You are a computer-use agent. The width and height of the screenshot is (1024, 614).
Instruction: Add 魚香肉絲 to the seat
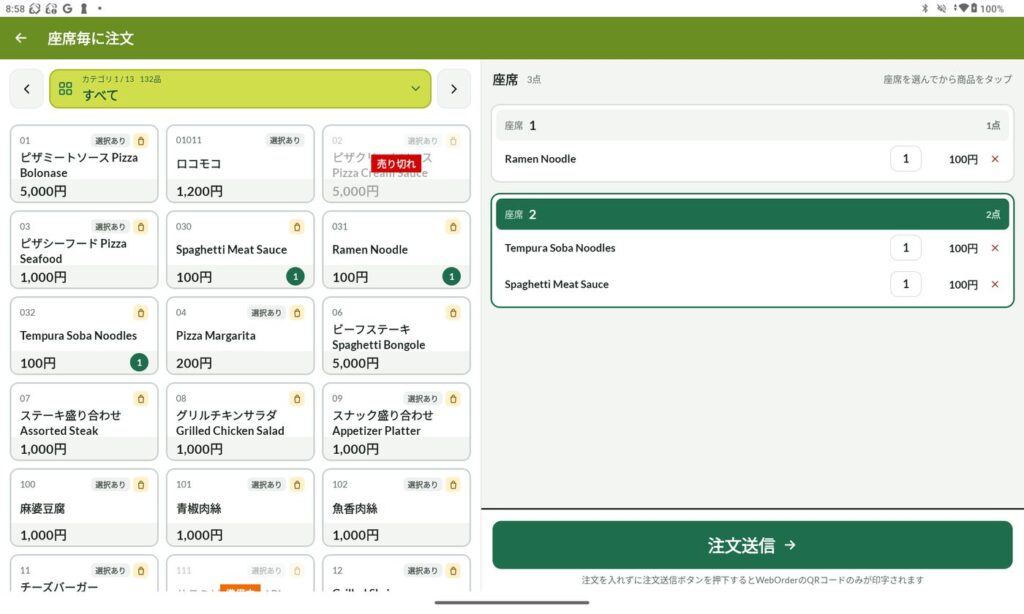[396, 508]
